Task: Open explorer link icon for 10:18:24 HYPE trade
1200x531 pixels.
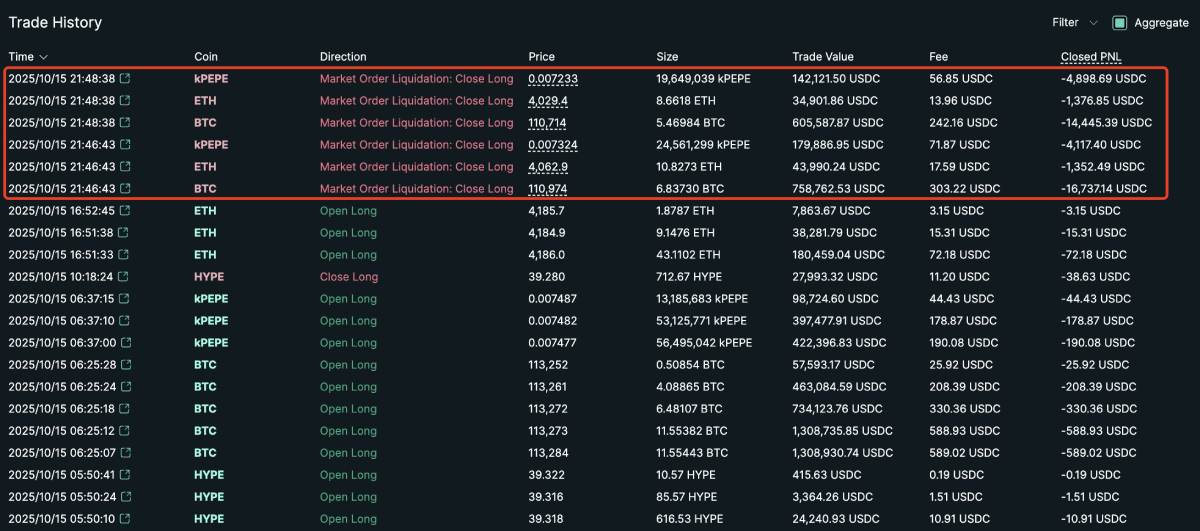Action: pyautogui.click(x=125, y=277)
